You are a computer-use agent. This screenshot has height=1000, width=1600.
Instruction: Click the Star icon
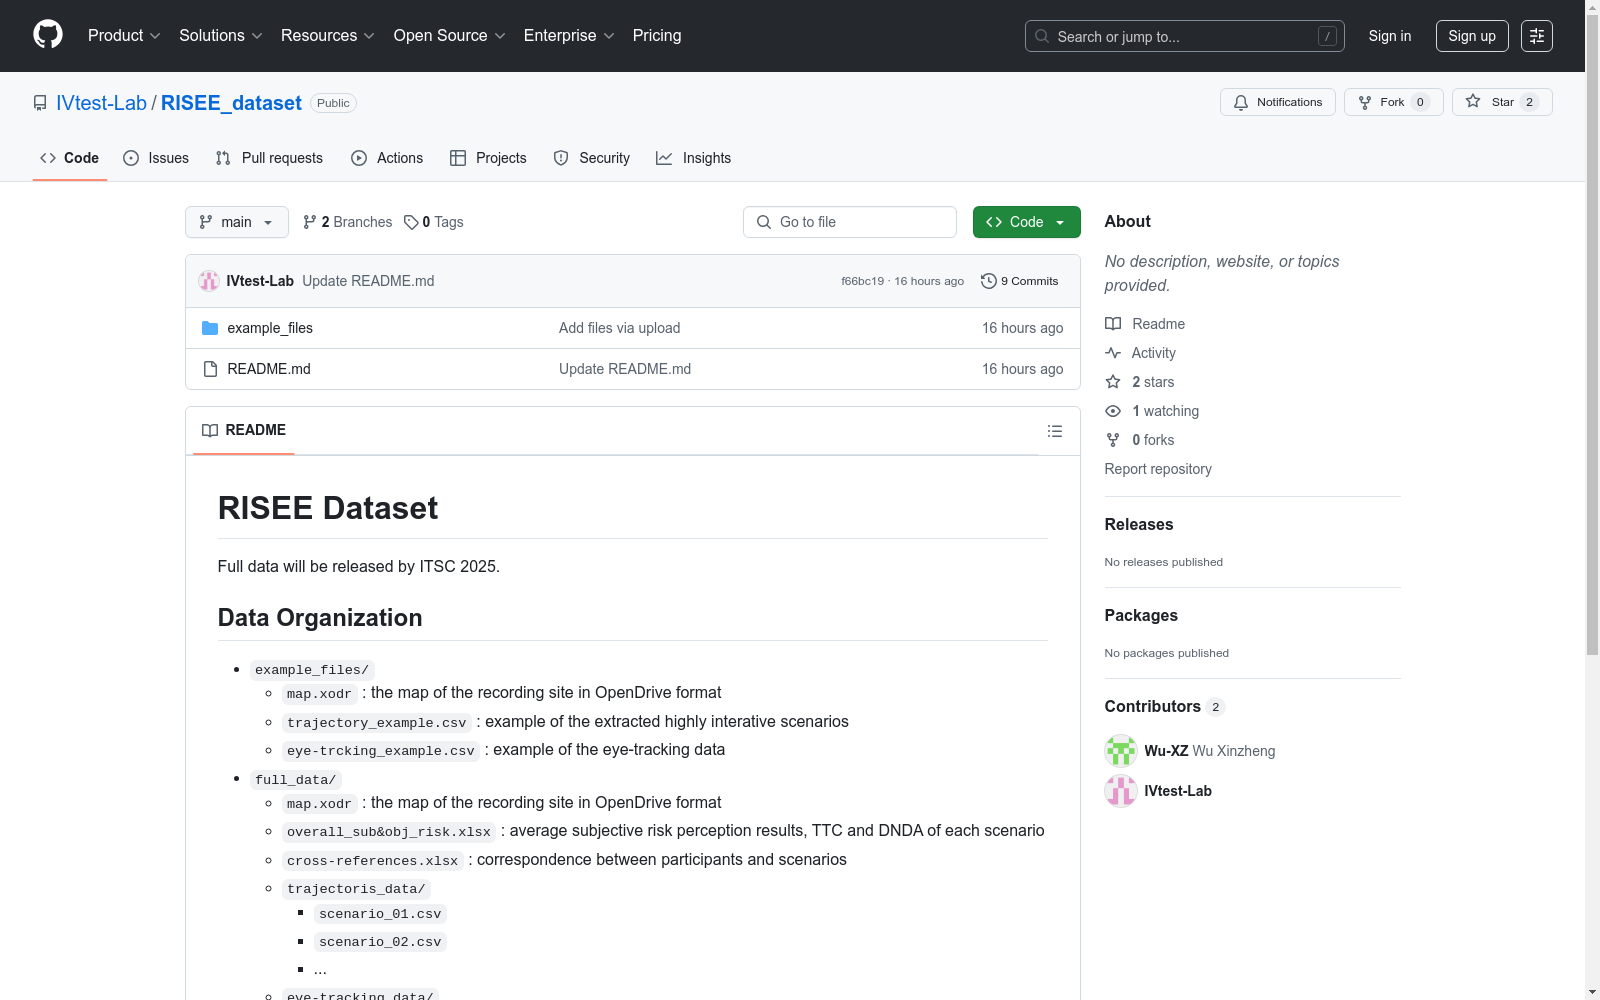point(1473,101)
